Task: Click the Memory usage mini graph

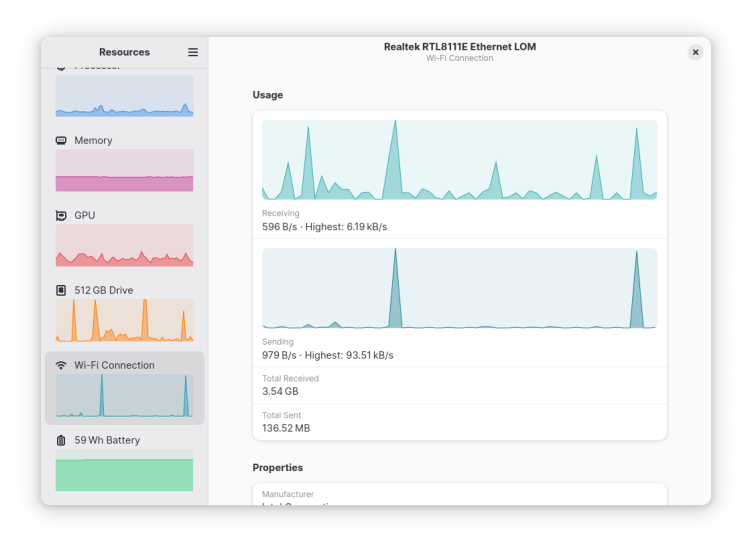Action: pyautogui.click(x=124, y=171)
